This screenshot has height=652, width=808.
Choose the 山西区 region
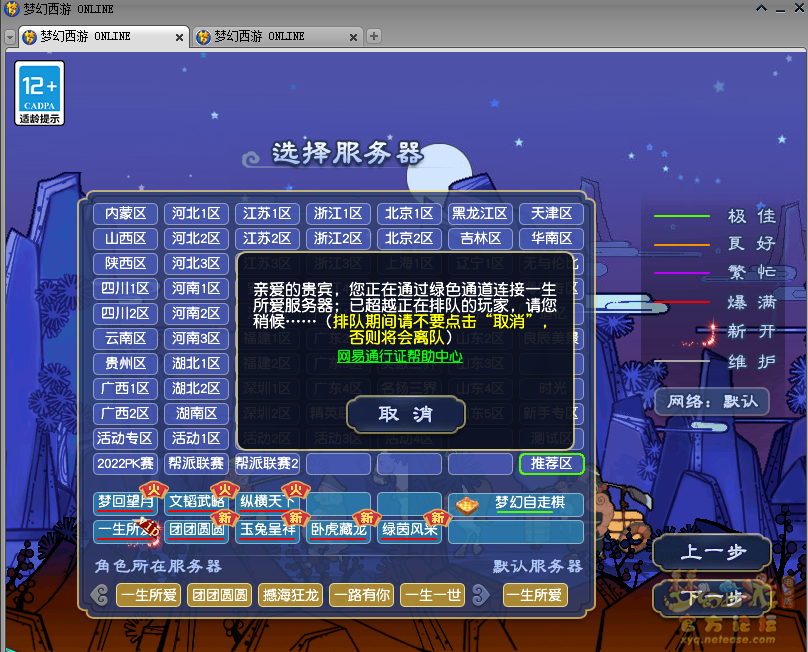click(x=125, y=238)
